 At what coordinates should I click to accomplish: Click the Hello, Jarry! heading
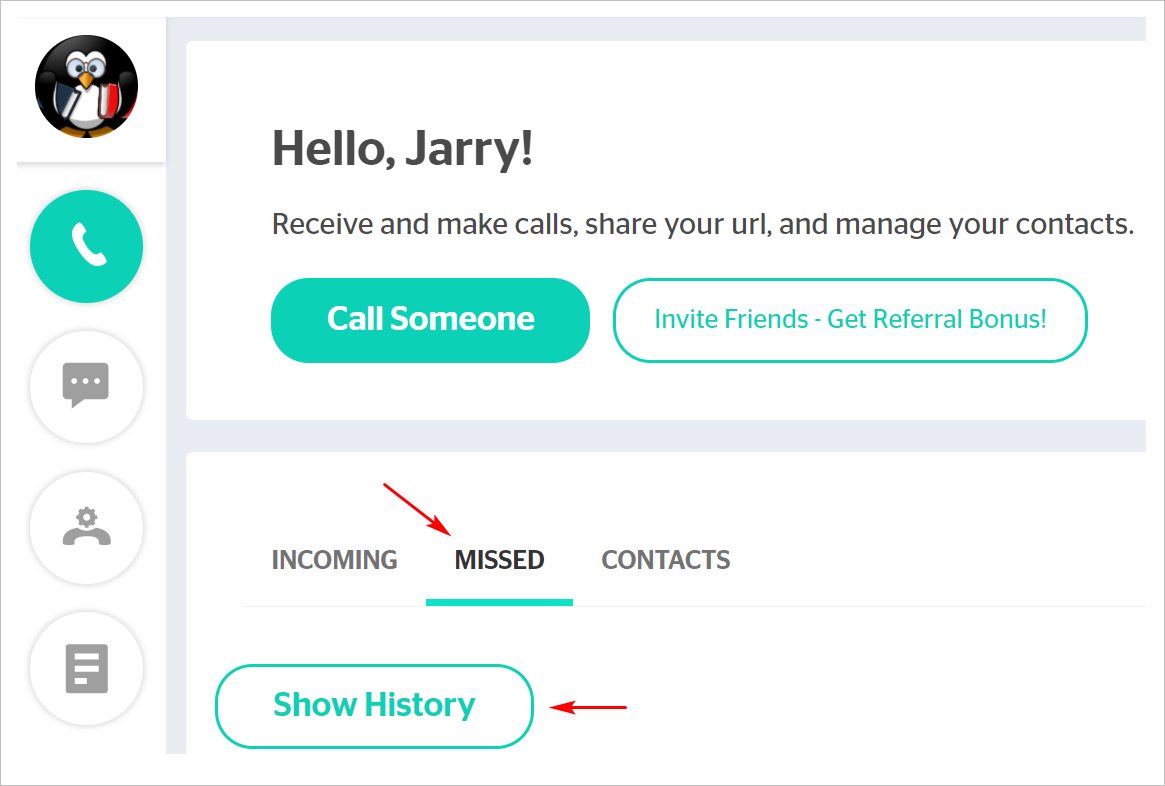pos(403,149)
